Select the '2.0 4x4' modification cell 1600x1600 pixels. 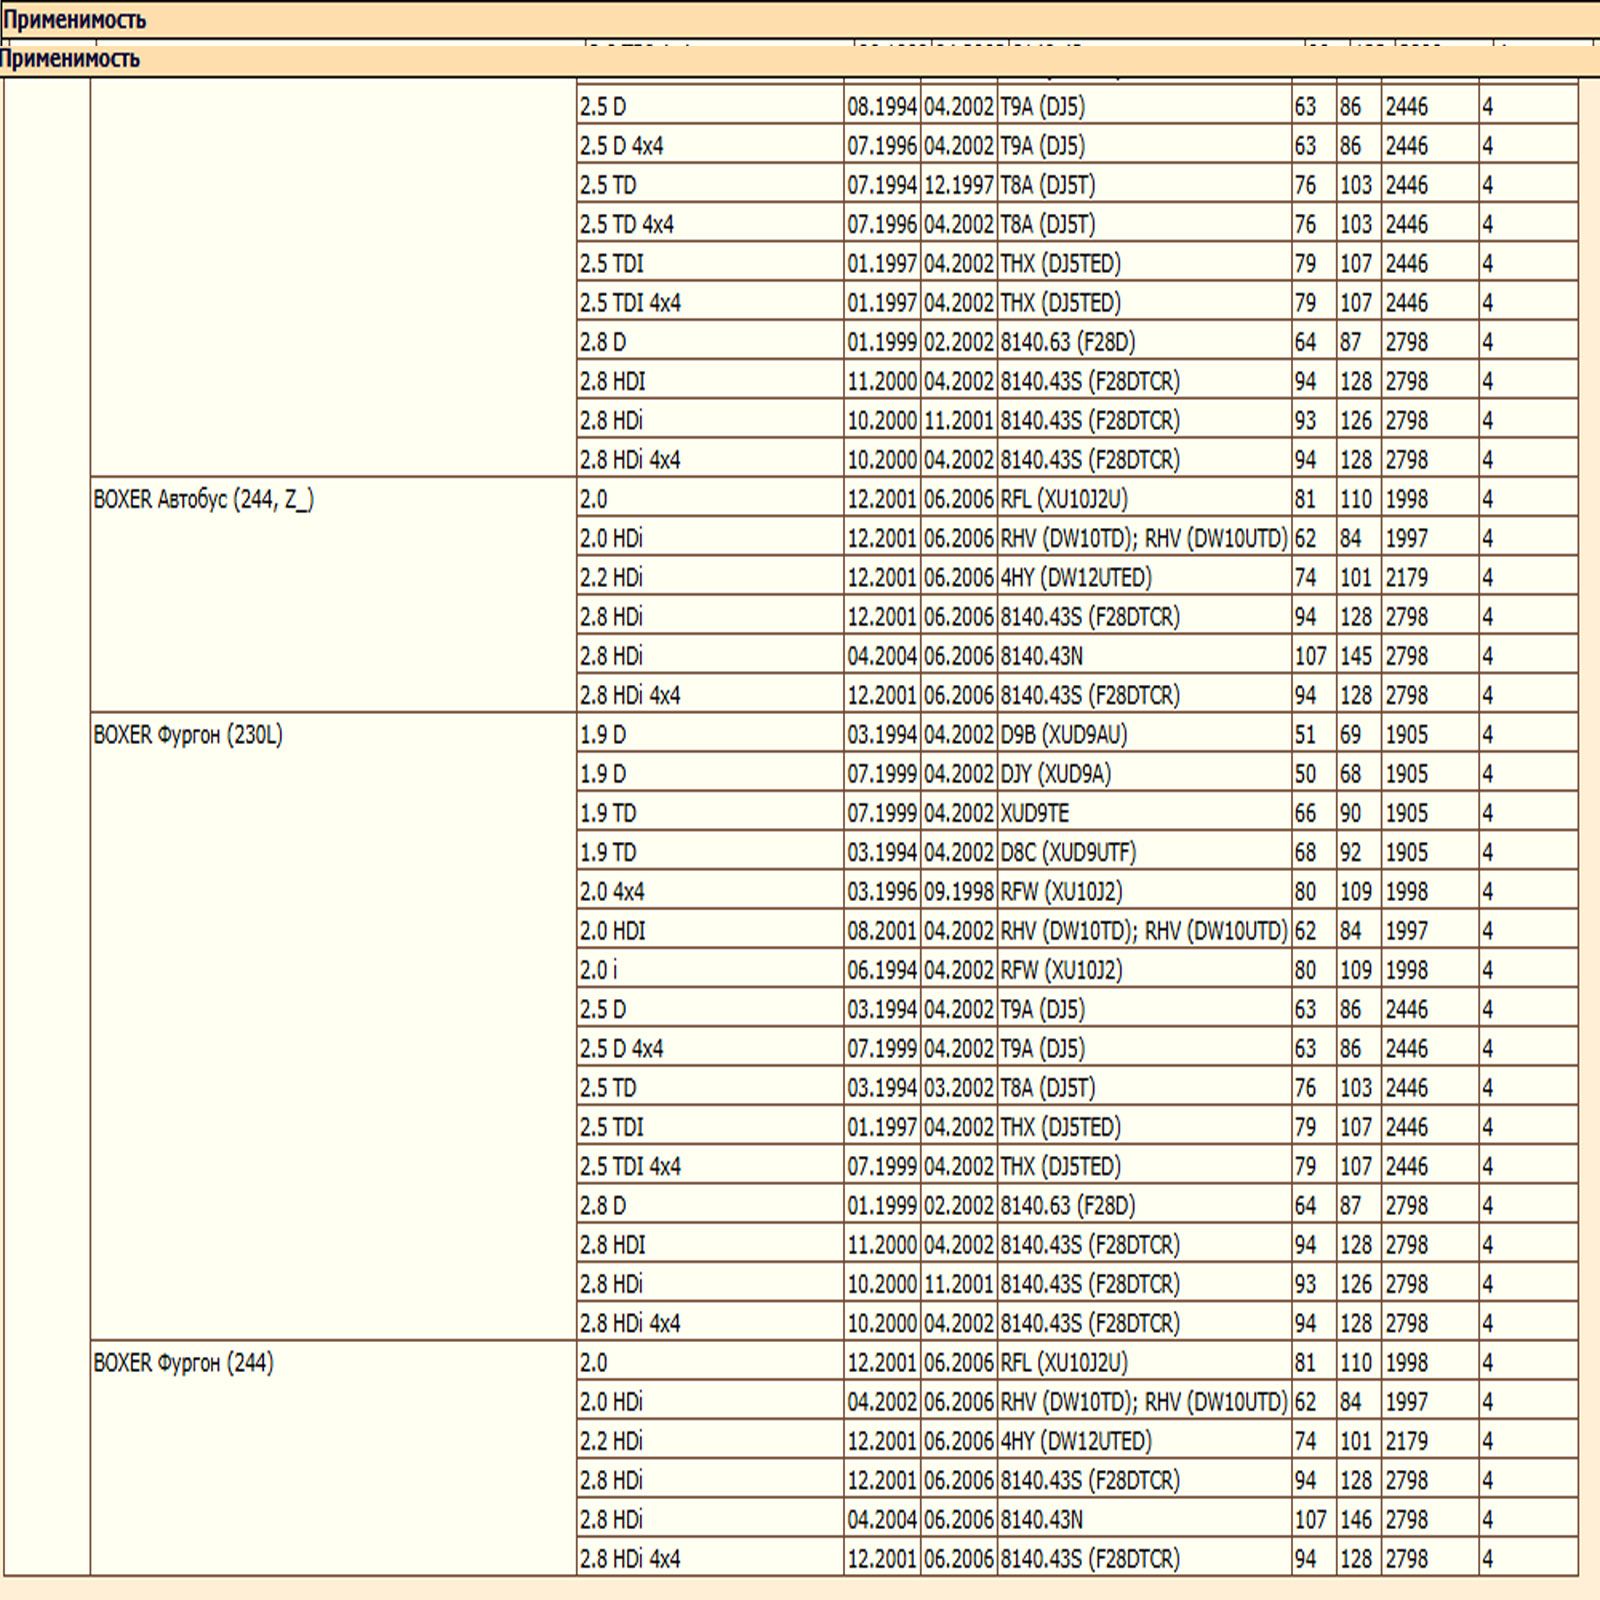(710, 892)
